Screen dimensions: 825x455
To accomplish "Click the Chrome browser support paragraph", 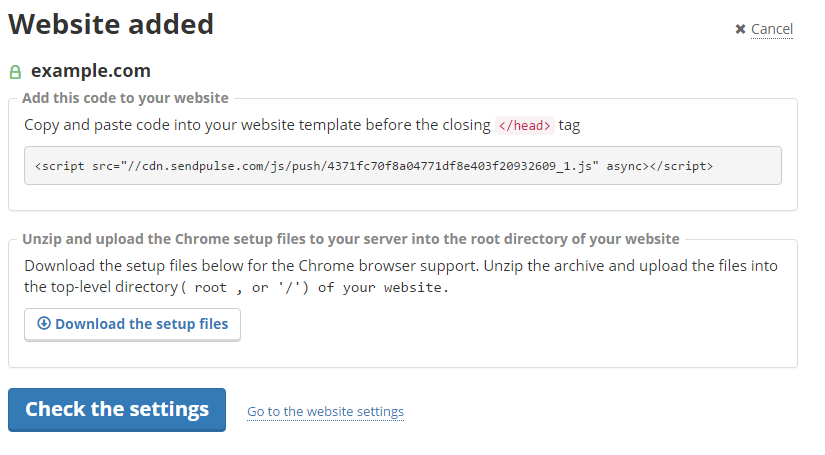I will tap(400, 267).
